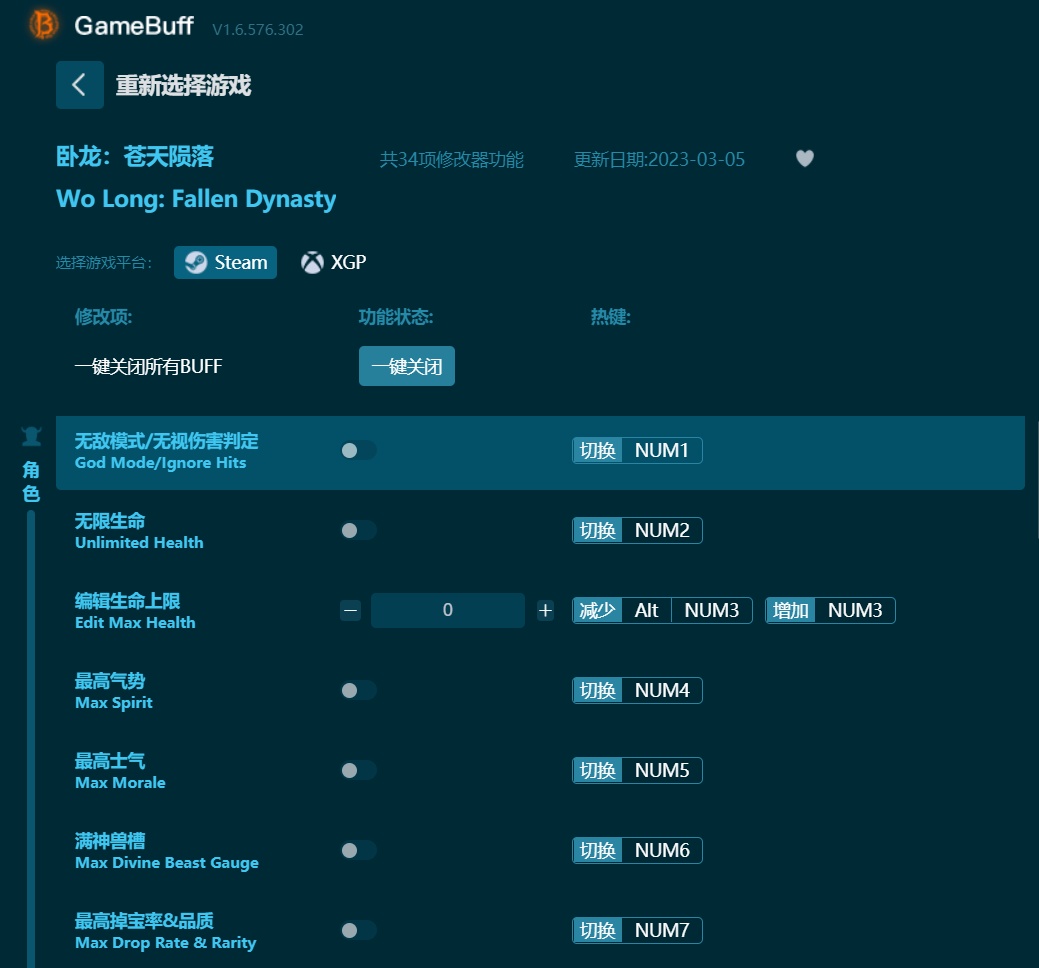
Task: Toggle the Max Morale switch
Action: (358, 770)
